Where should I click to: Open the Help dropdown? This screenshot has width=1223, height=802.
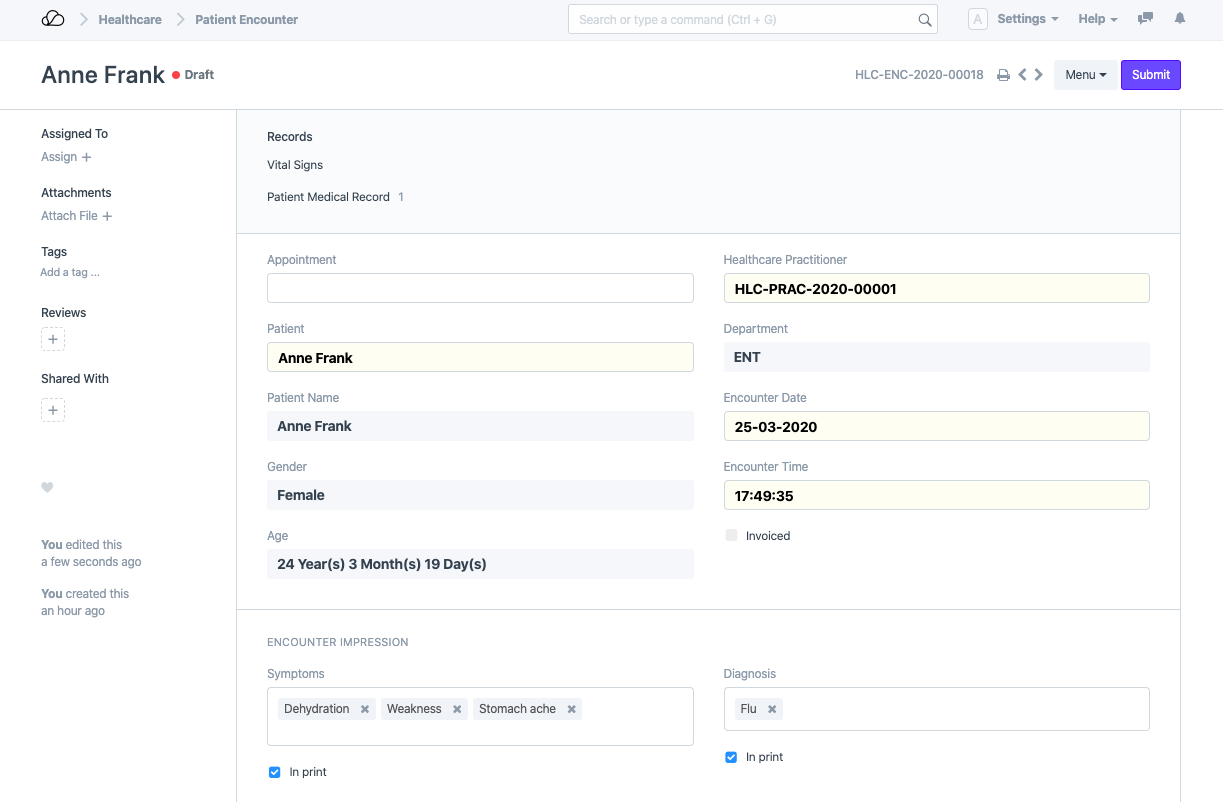1097,18
